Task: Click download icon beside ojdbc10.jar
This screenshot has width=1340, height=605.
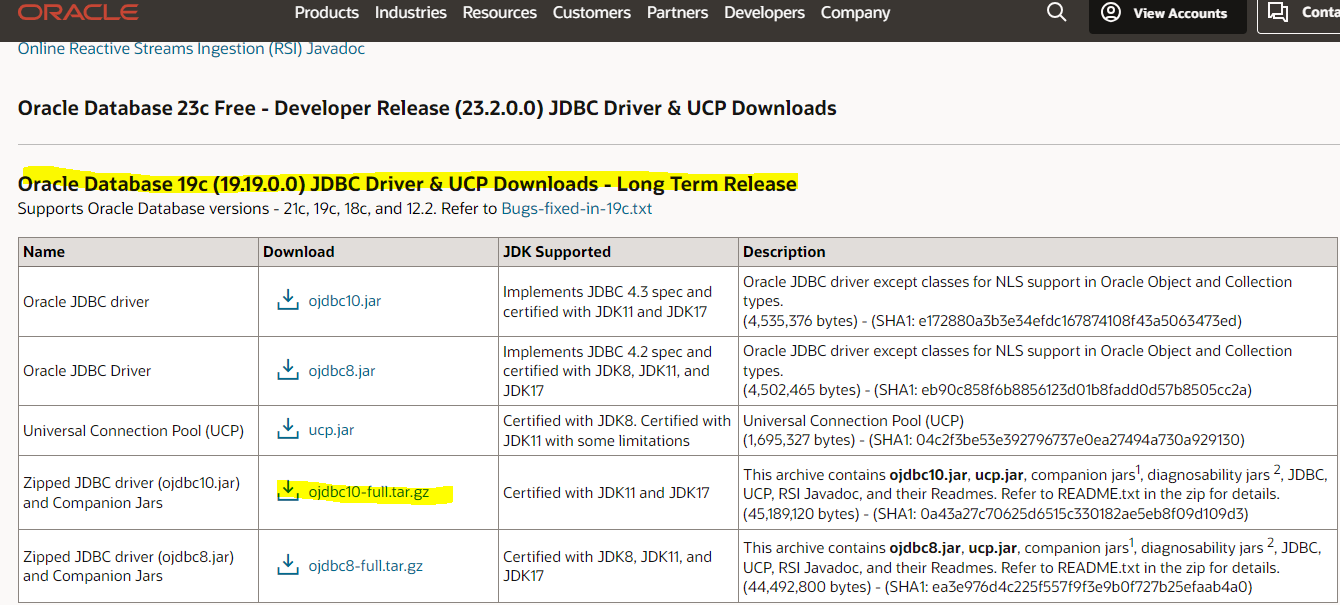Action: click(288, 300)
